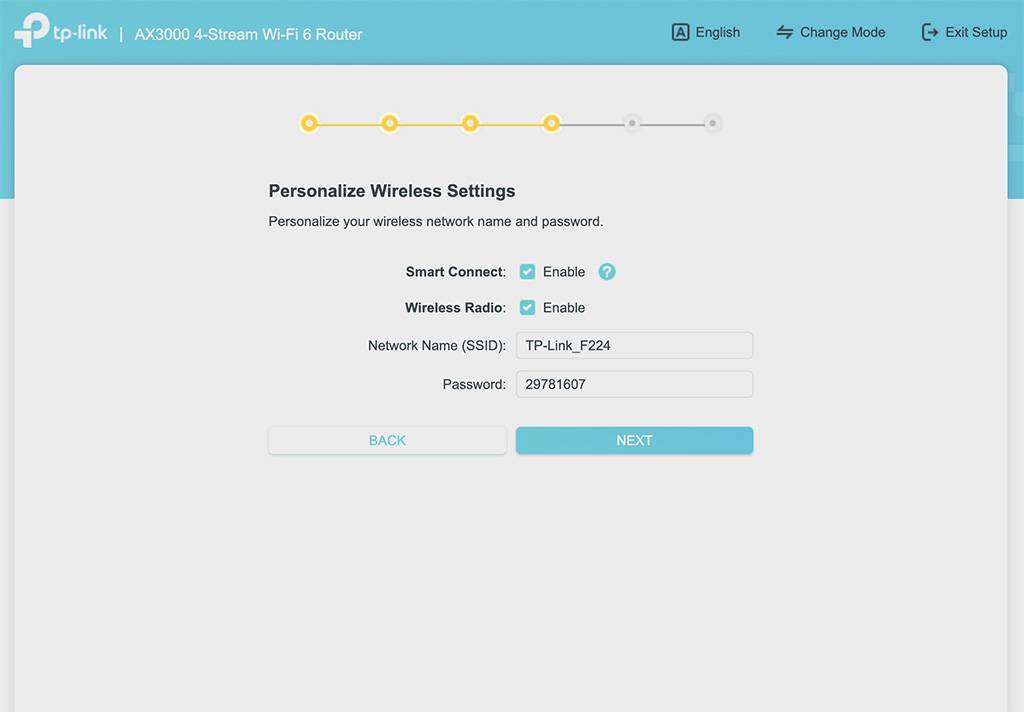The width and height of the screenshot is (1024, 712).
Task: Go to the second setup step dot
Action: (x=390, y=123)
